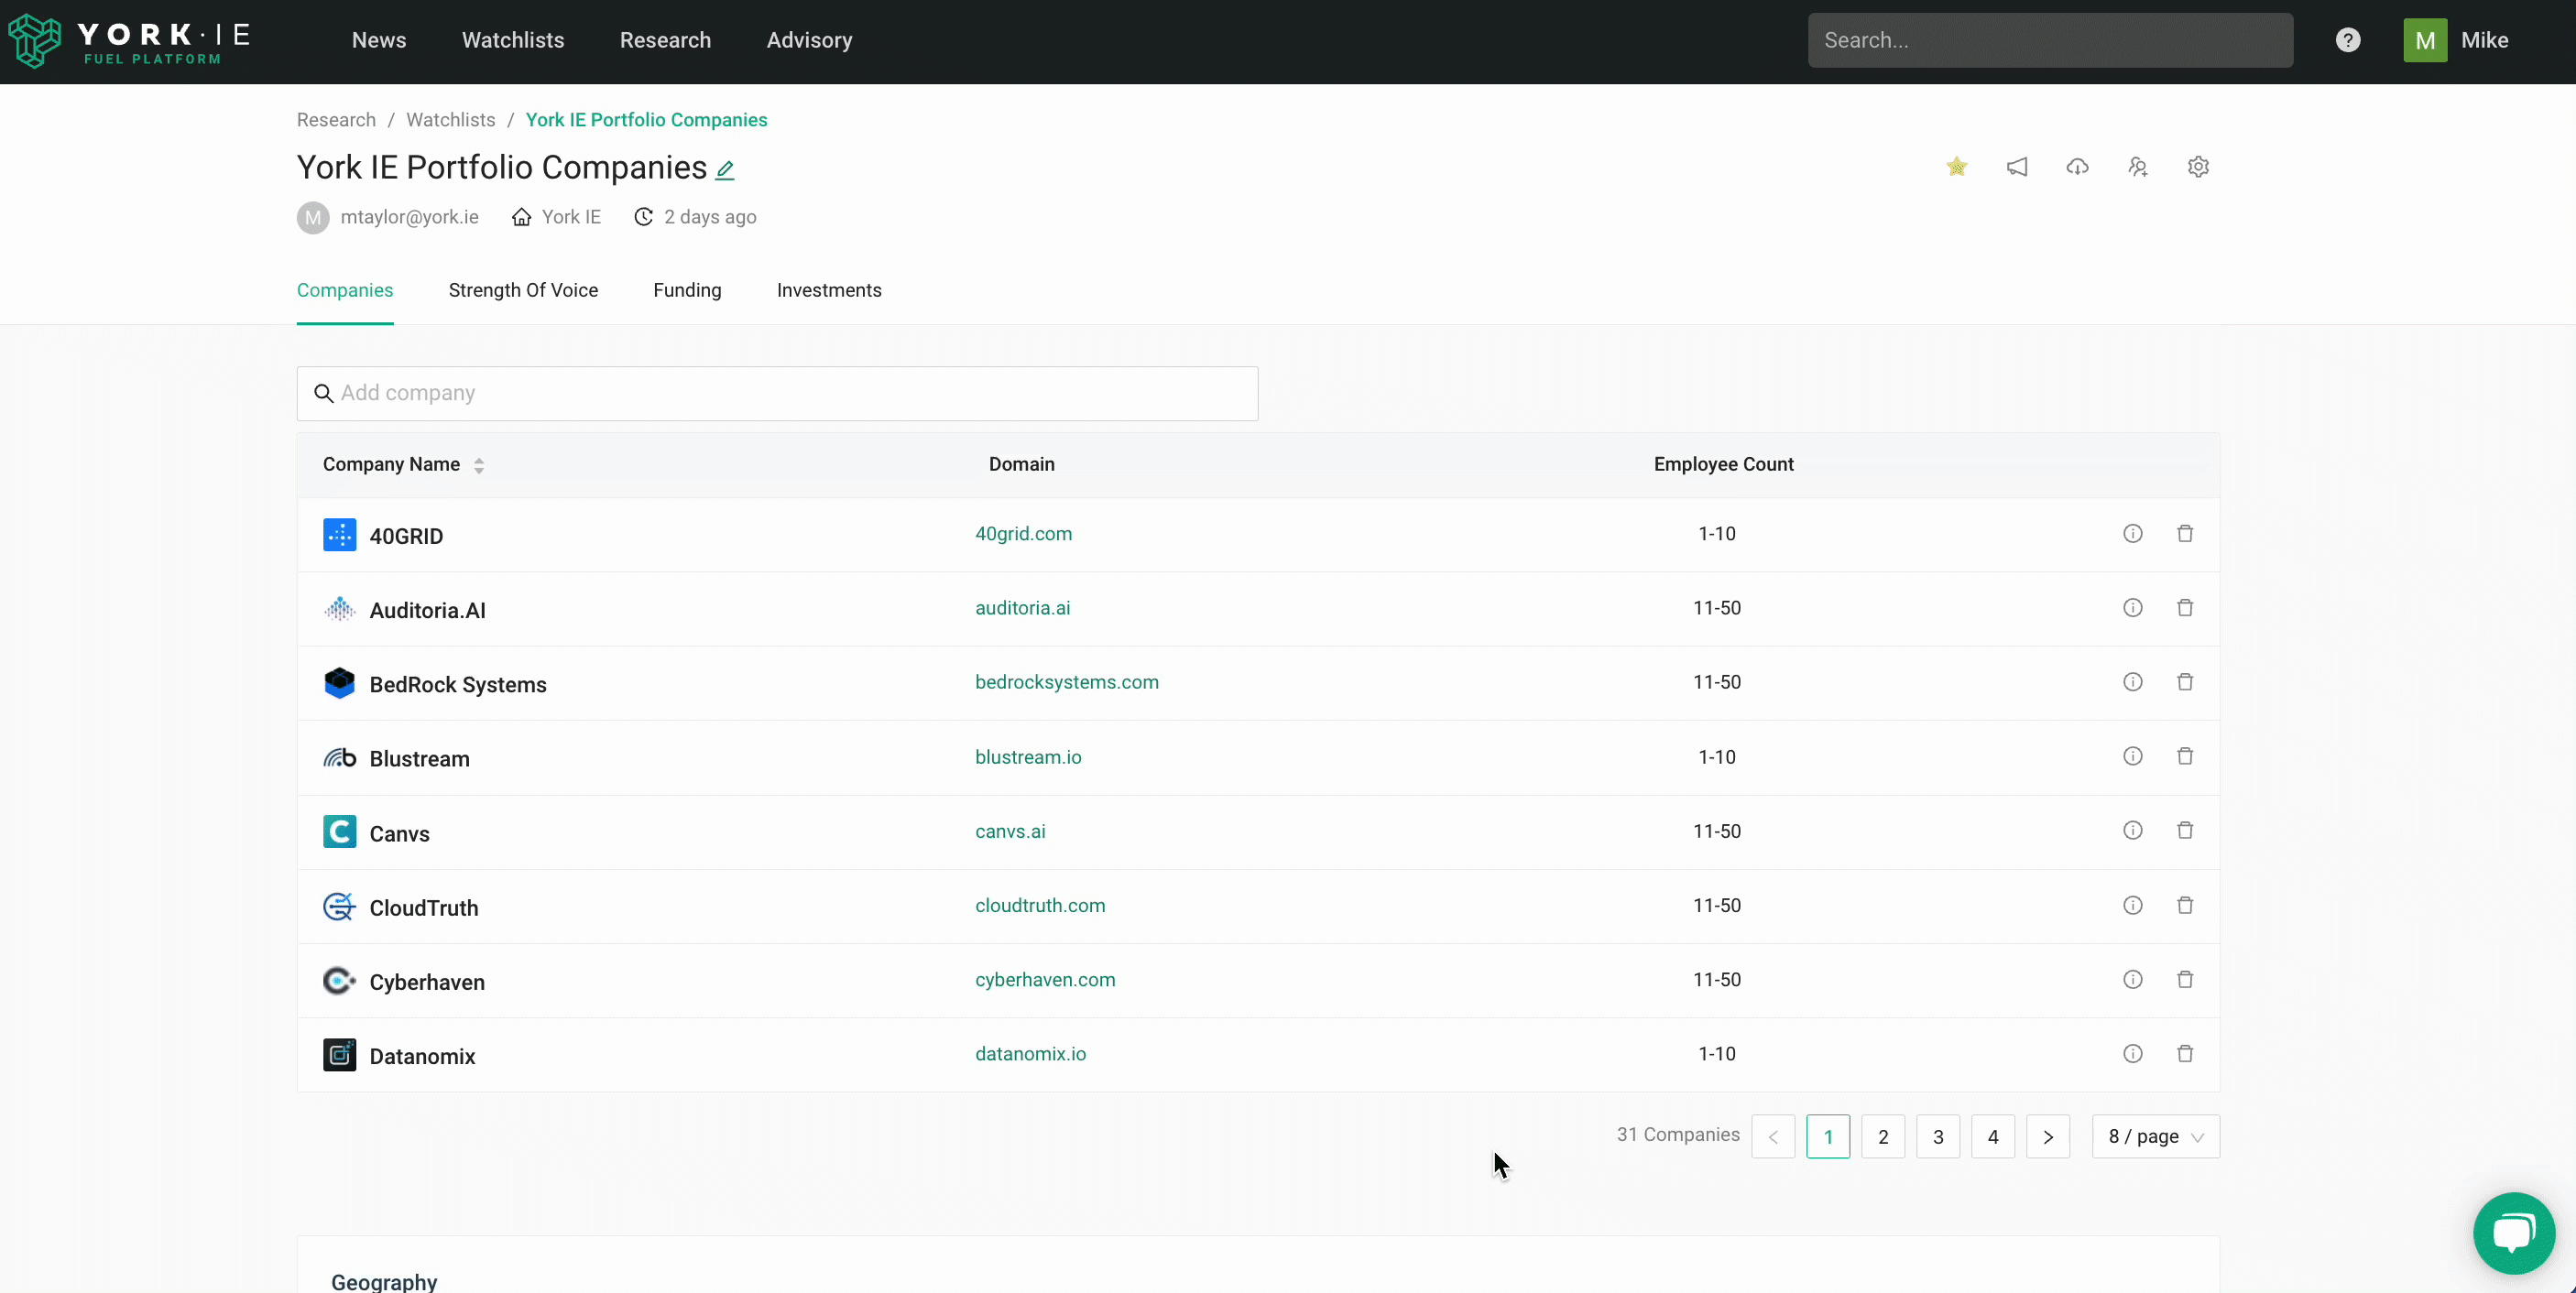Open the help question mark icon
The height and width of the screenshot is (1293, 2576).
[x=2348, y=40]
